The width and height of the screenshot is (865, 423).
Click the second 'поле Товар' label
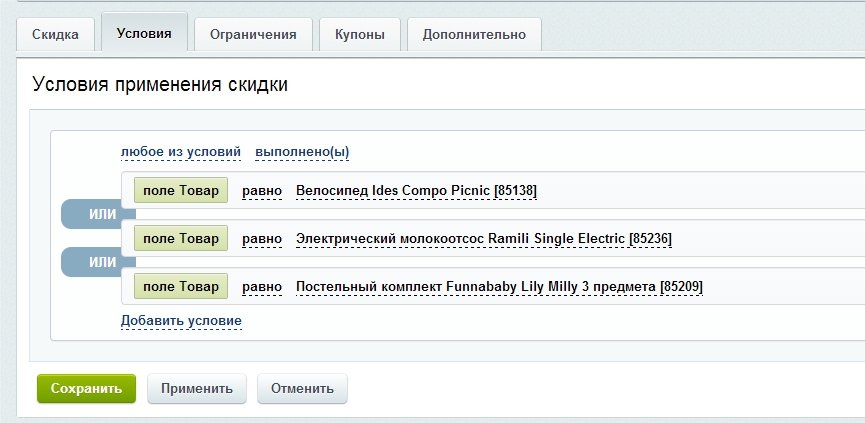pos(181,238)
